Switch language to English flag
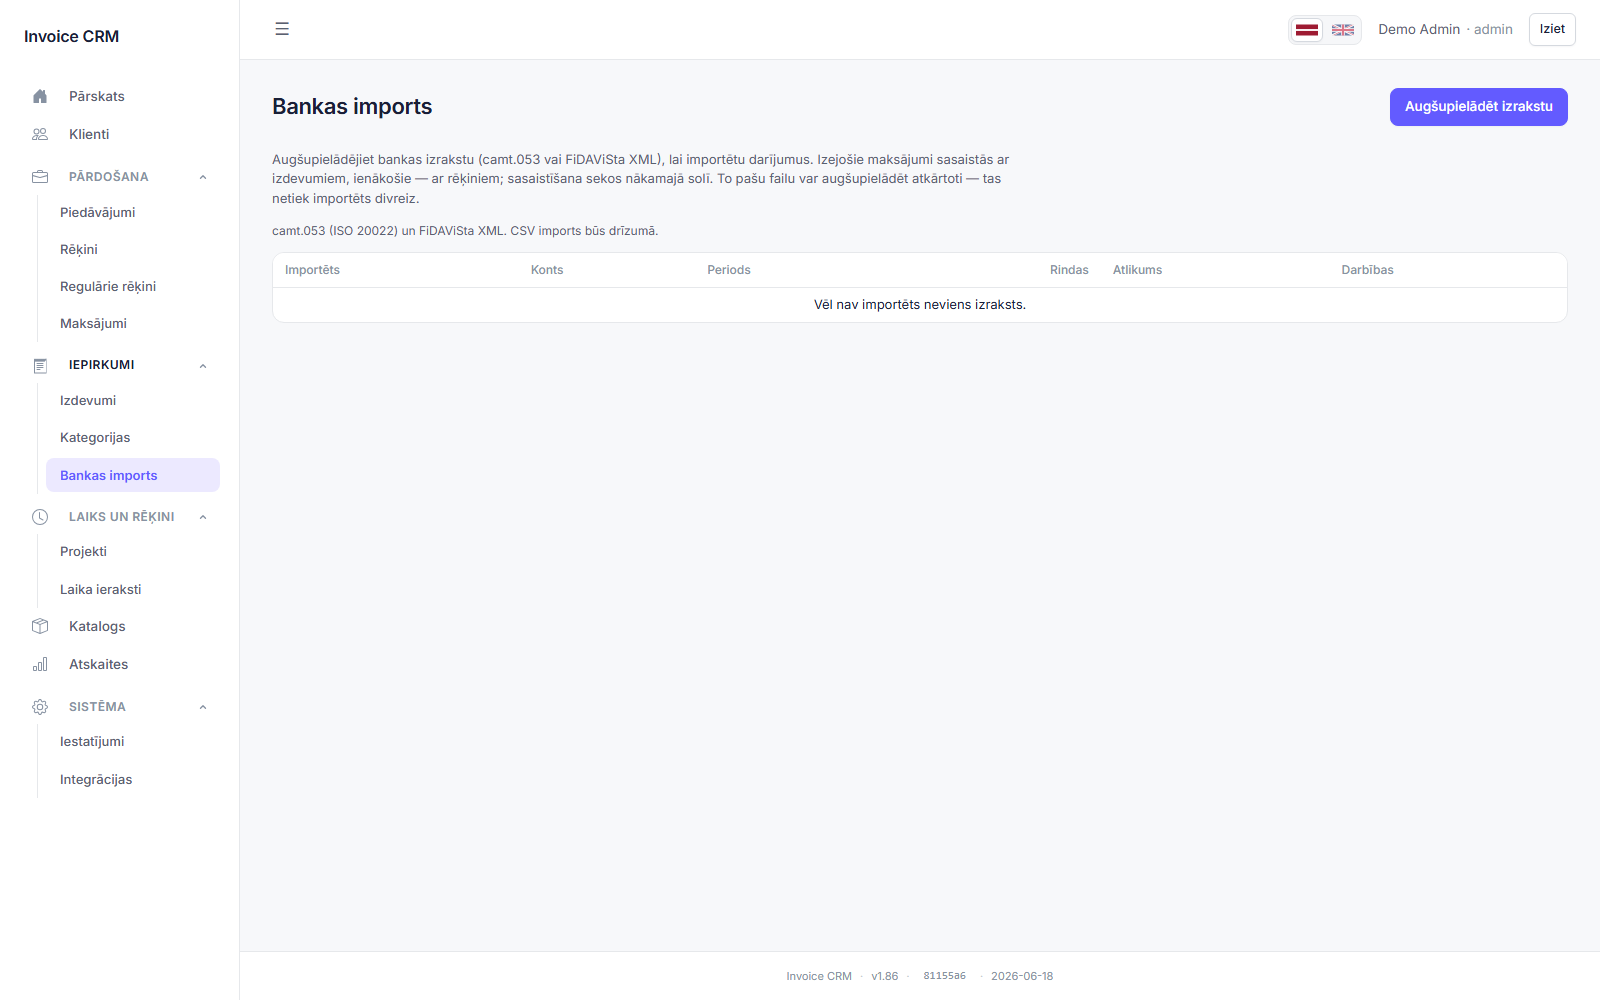This screenshot has width=1600, height=1000. (x=1343, y=30)
